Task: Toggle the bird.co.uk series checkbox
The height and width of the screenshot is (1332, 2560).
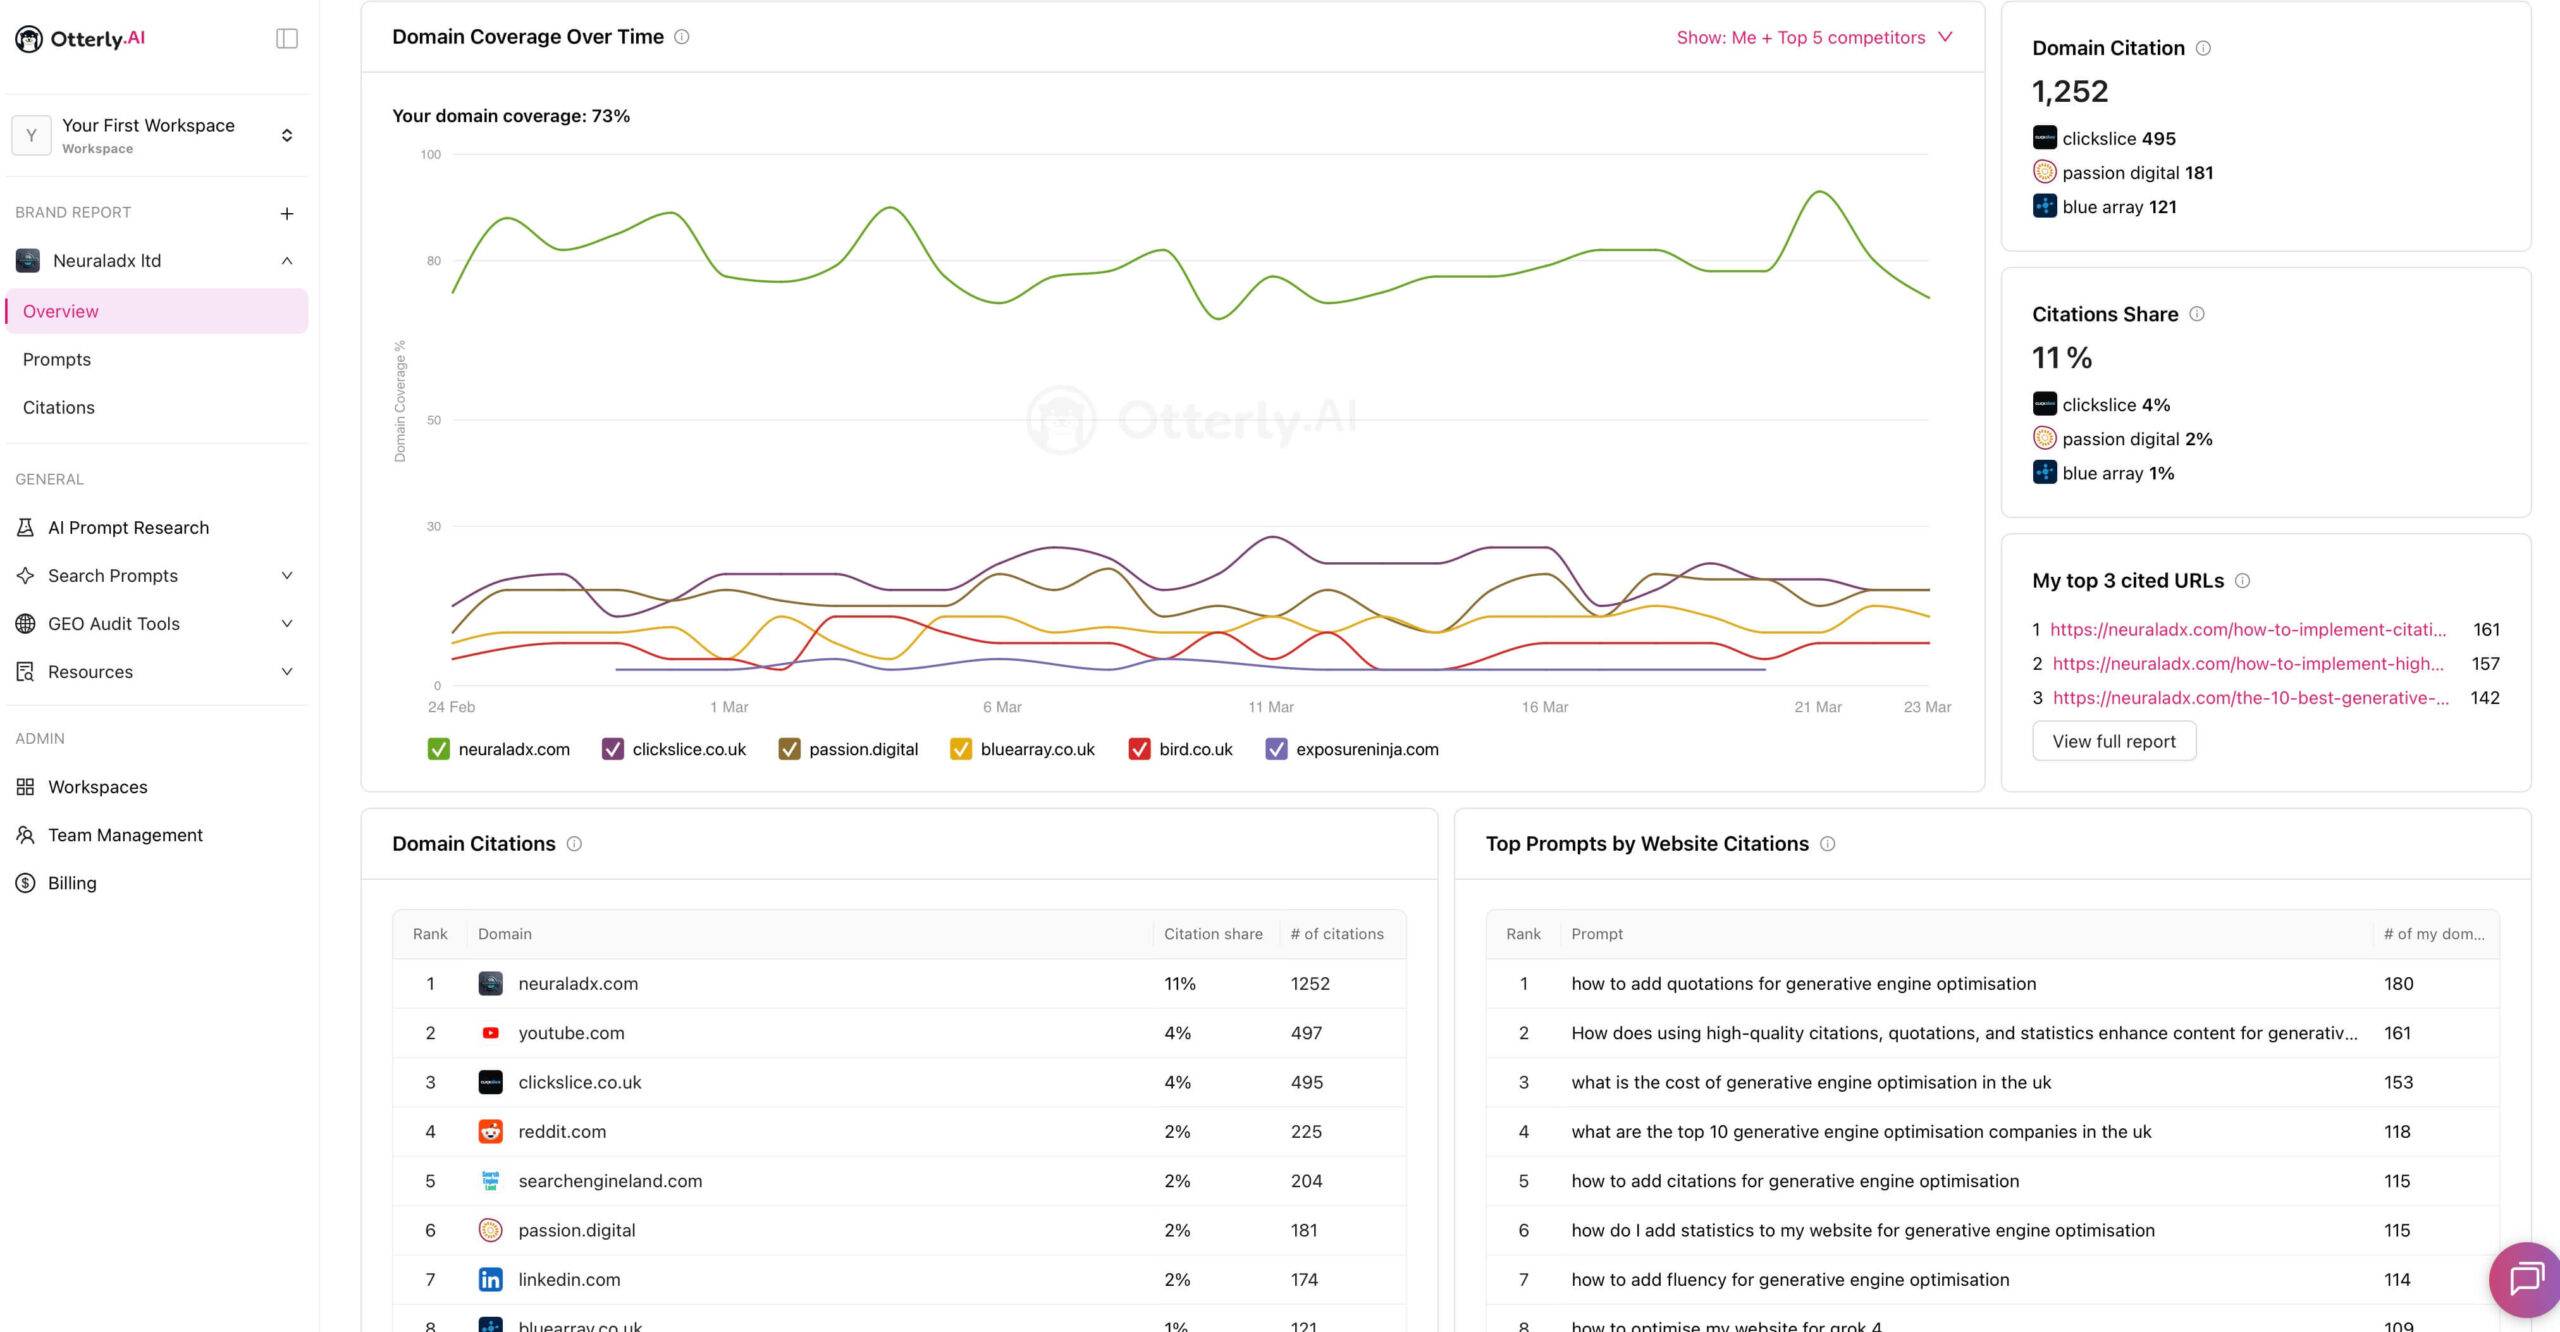Action: point(1139,749)
